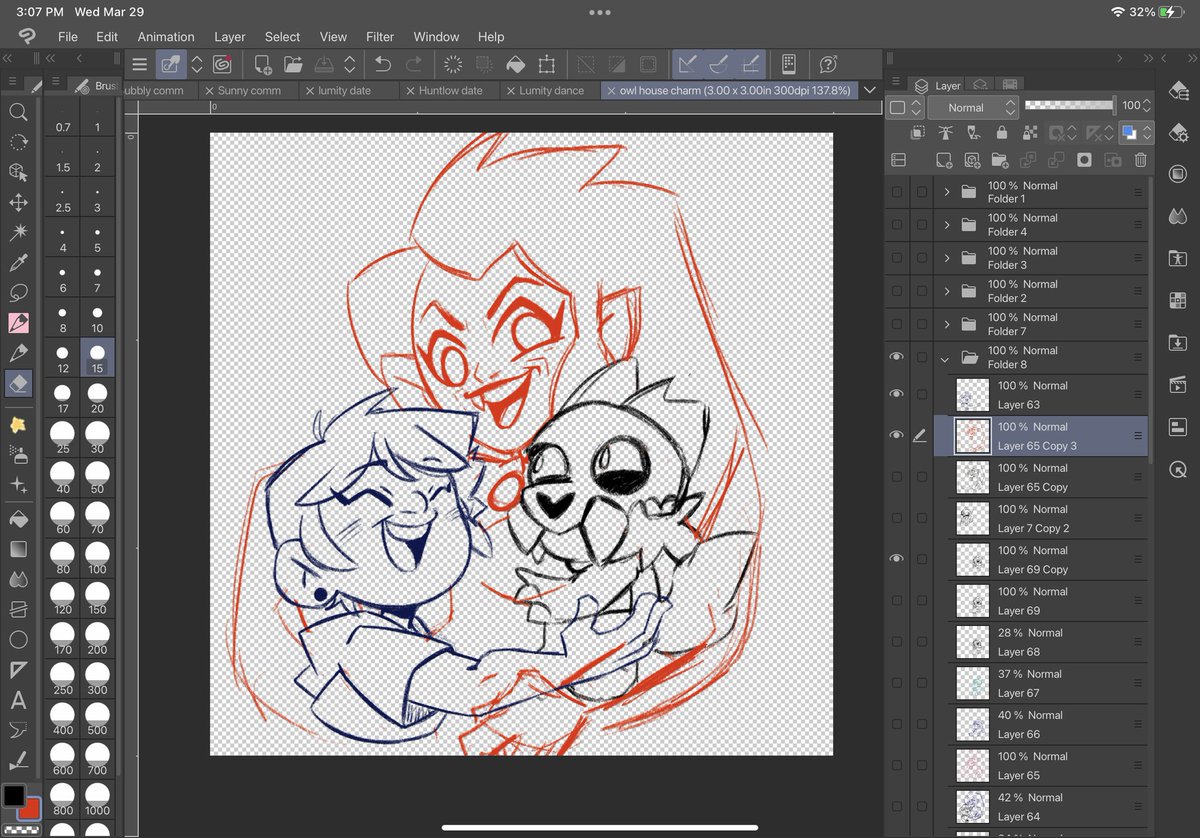
Task: Expand Folder 3 chevron
Action: 946,258
